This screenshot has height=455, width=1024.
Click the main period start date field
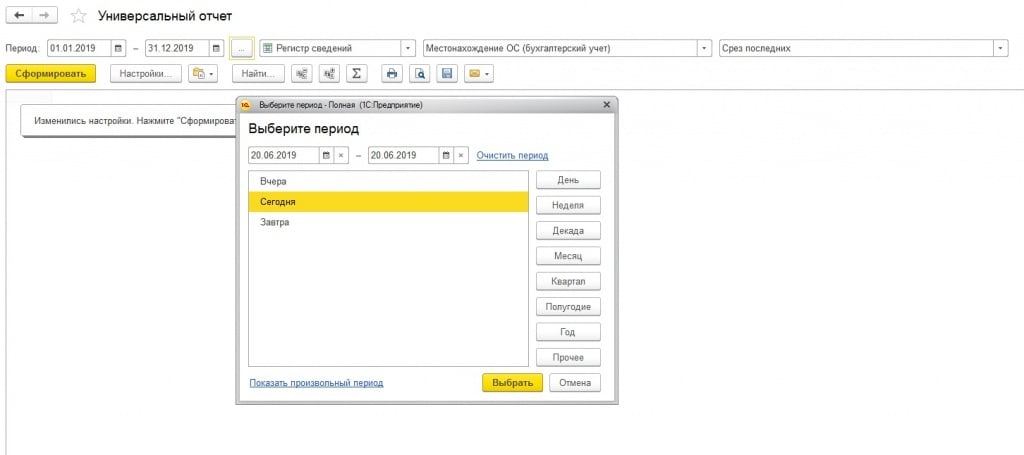(78, 48)
